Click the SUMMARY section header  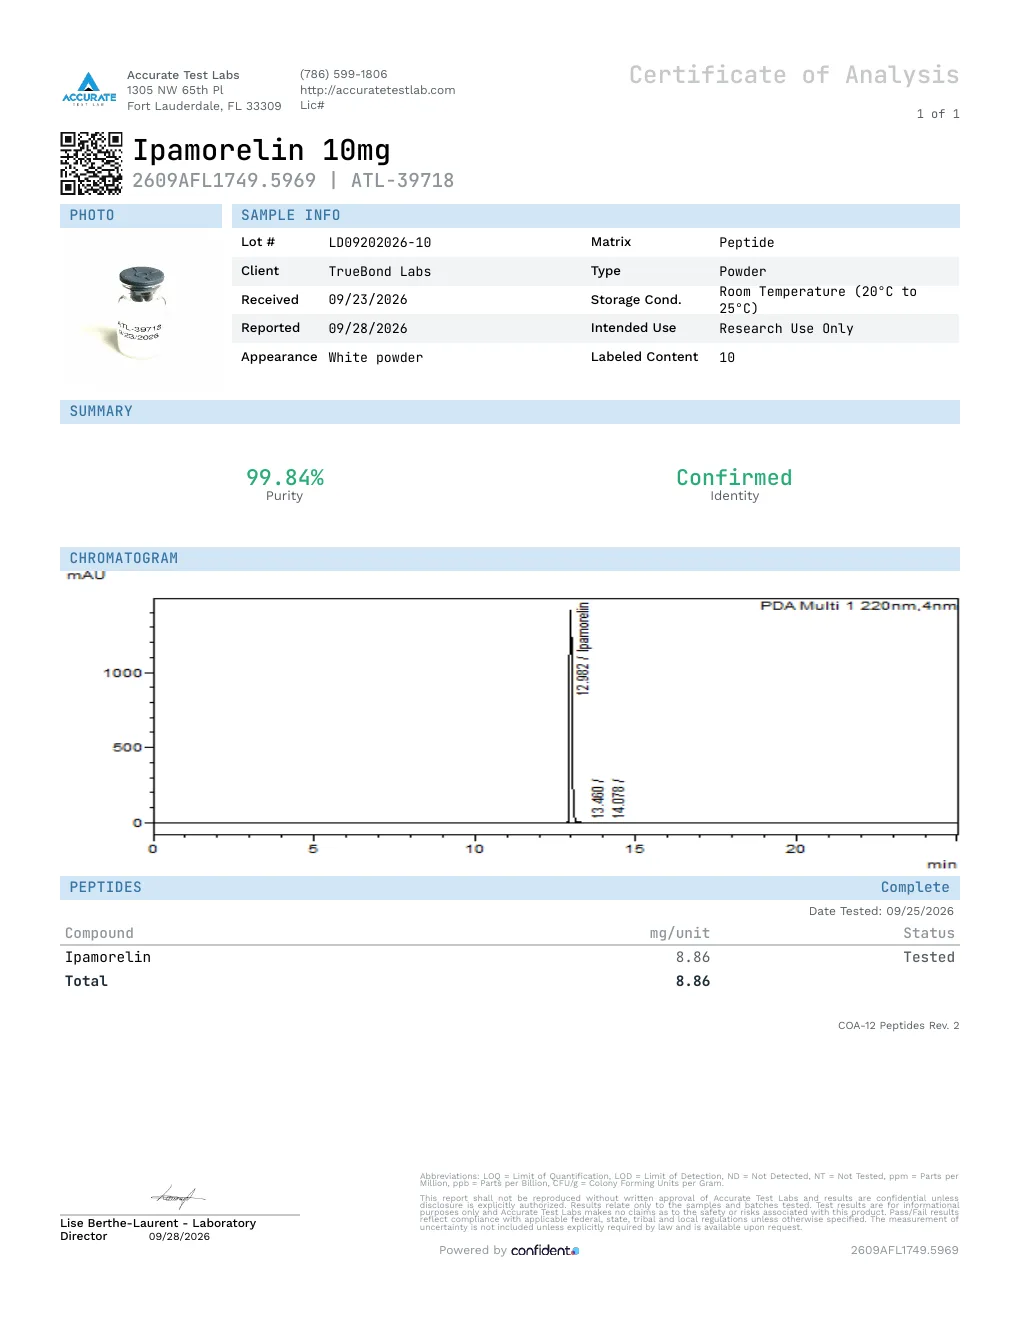[x=510, y=412]
